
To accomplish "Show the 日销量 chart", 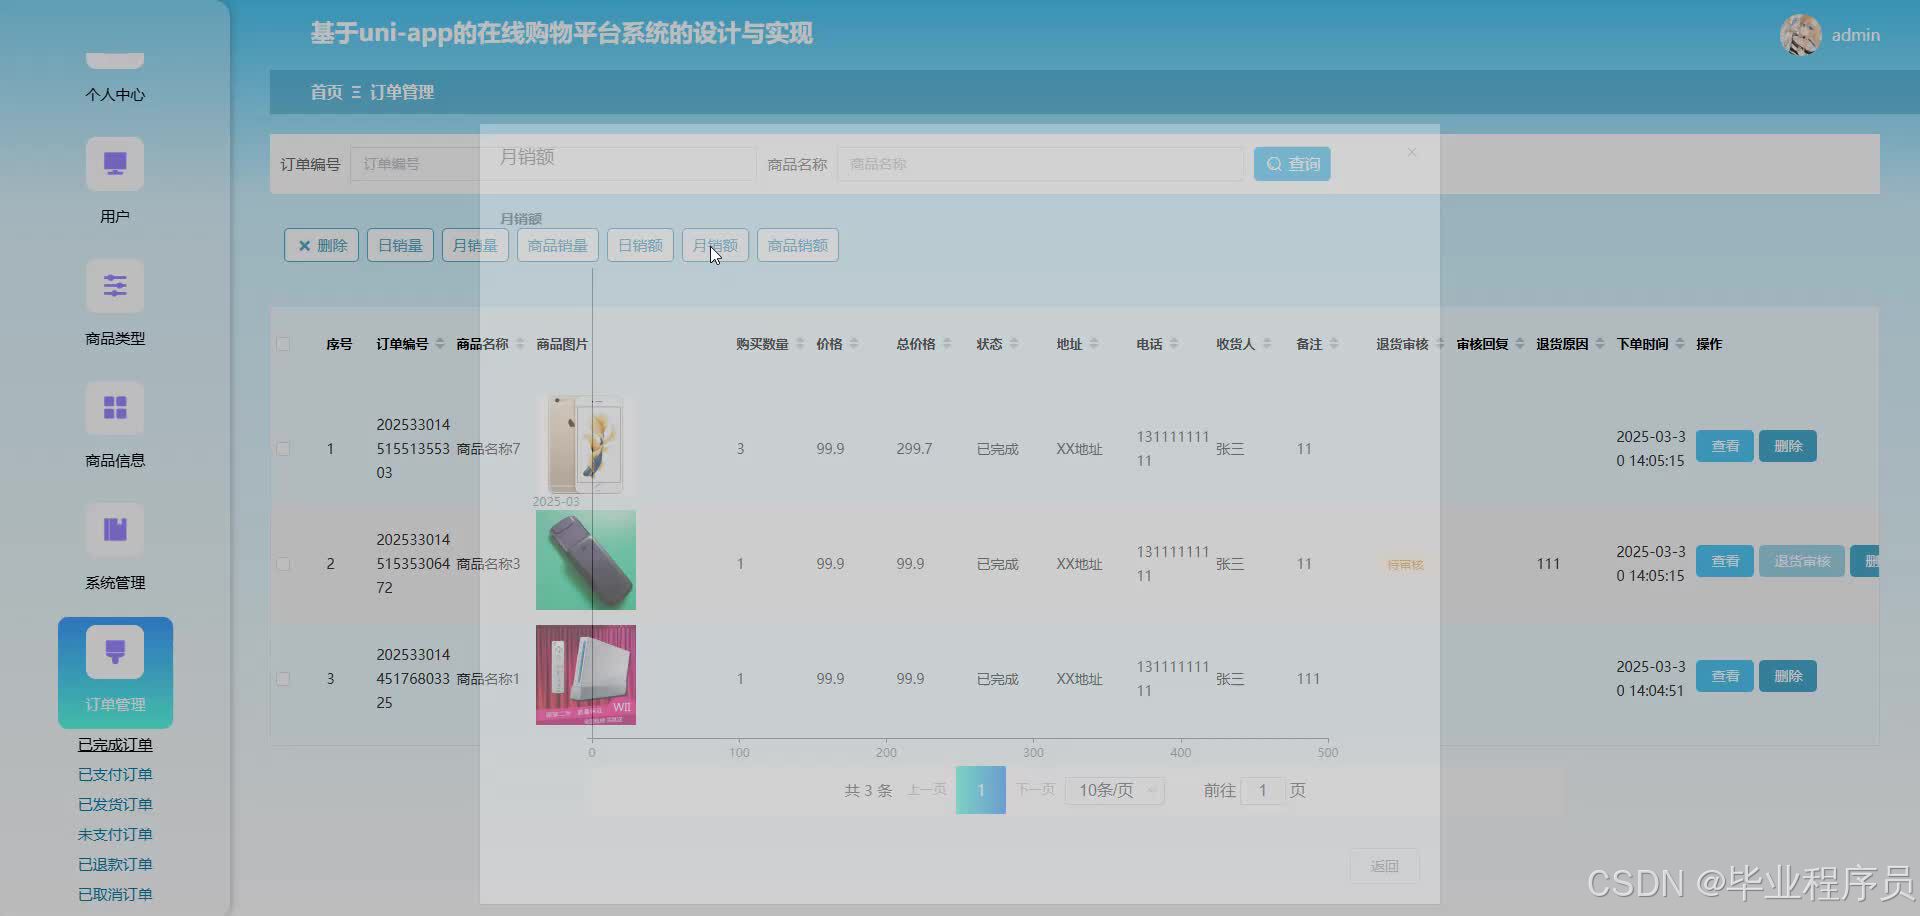I will click(400, 245).
